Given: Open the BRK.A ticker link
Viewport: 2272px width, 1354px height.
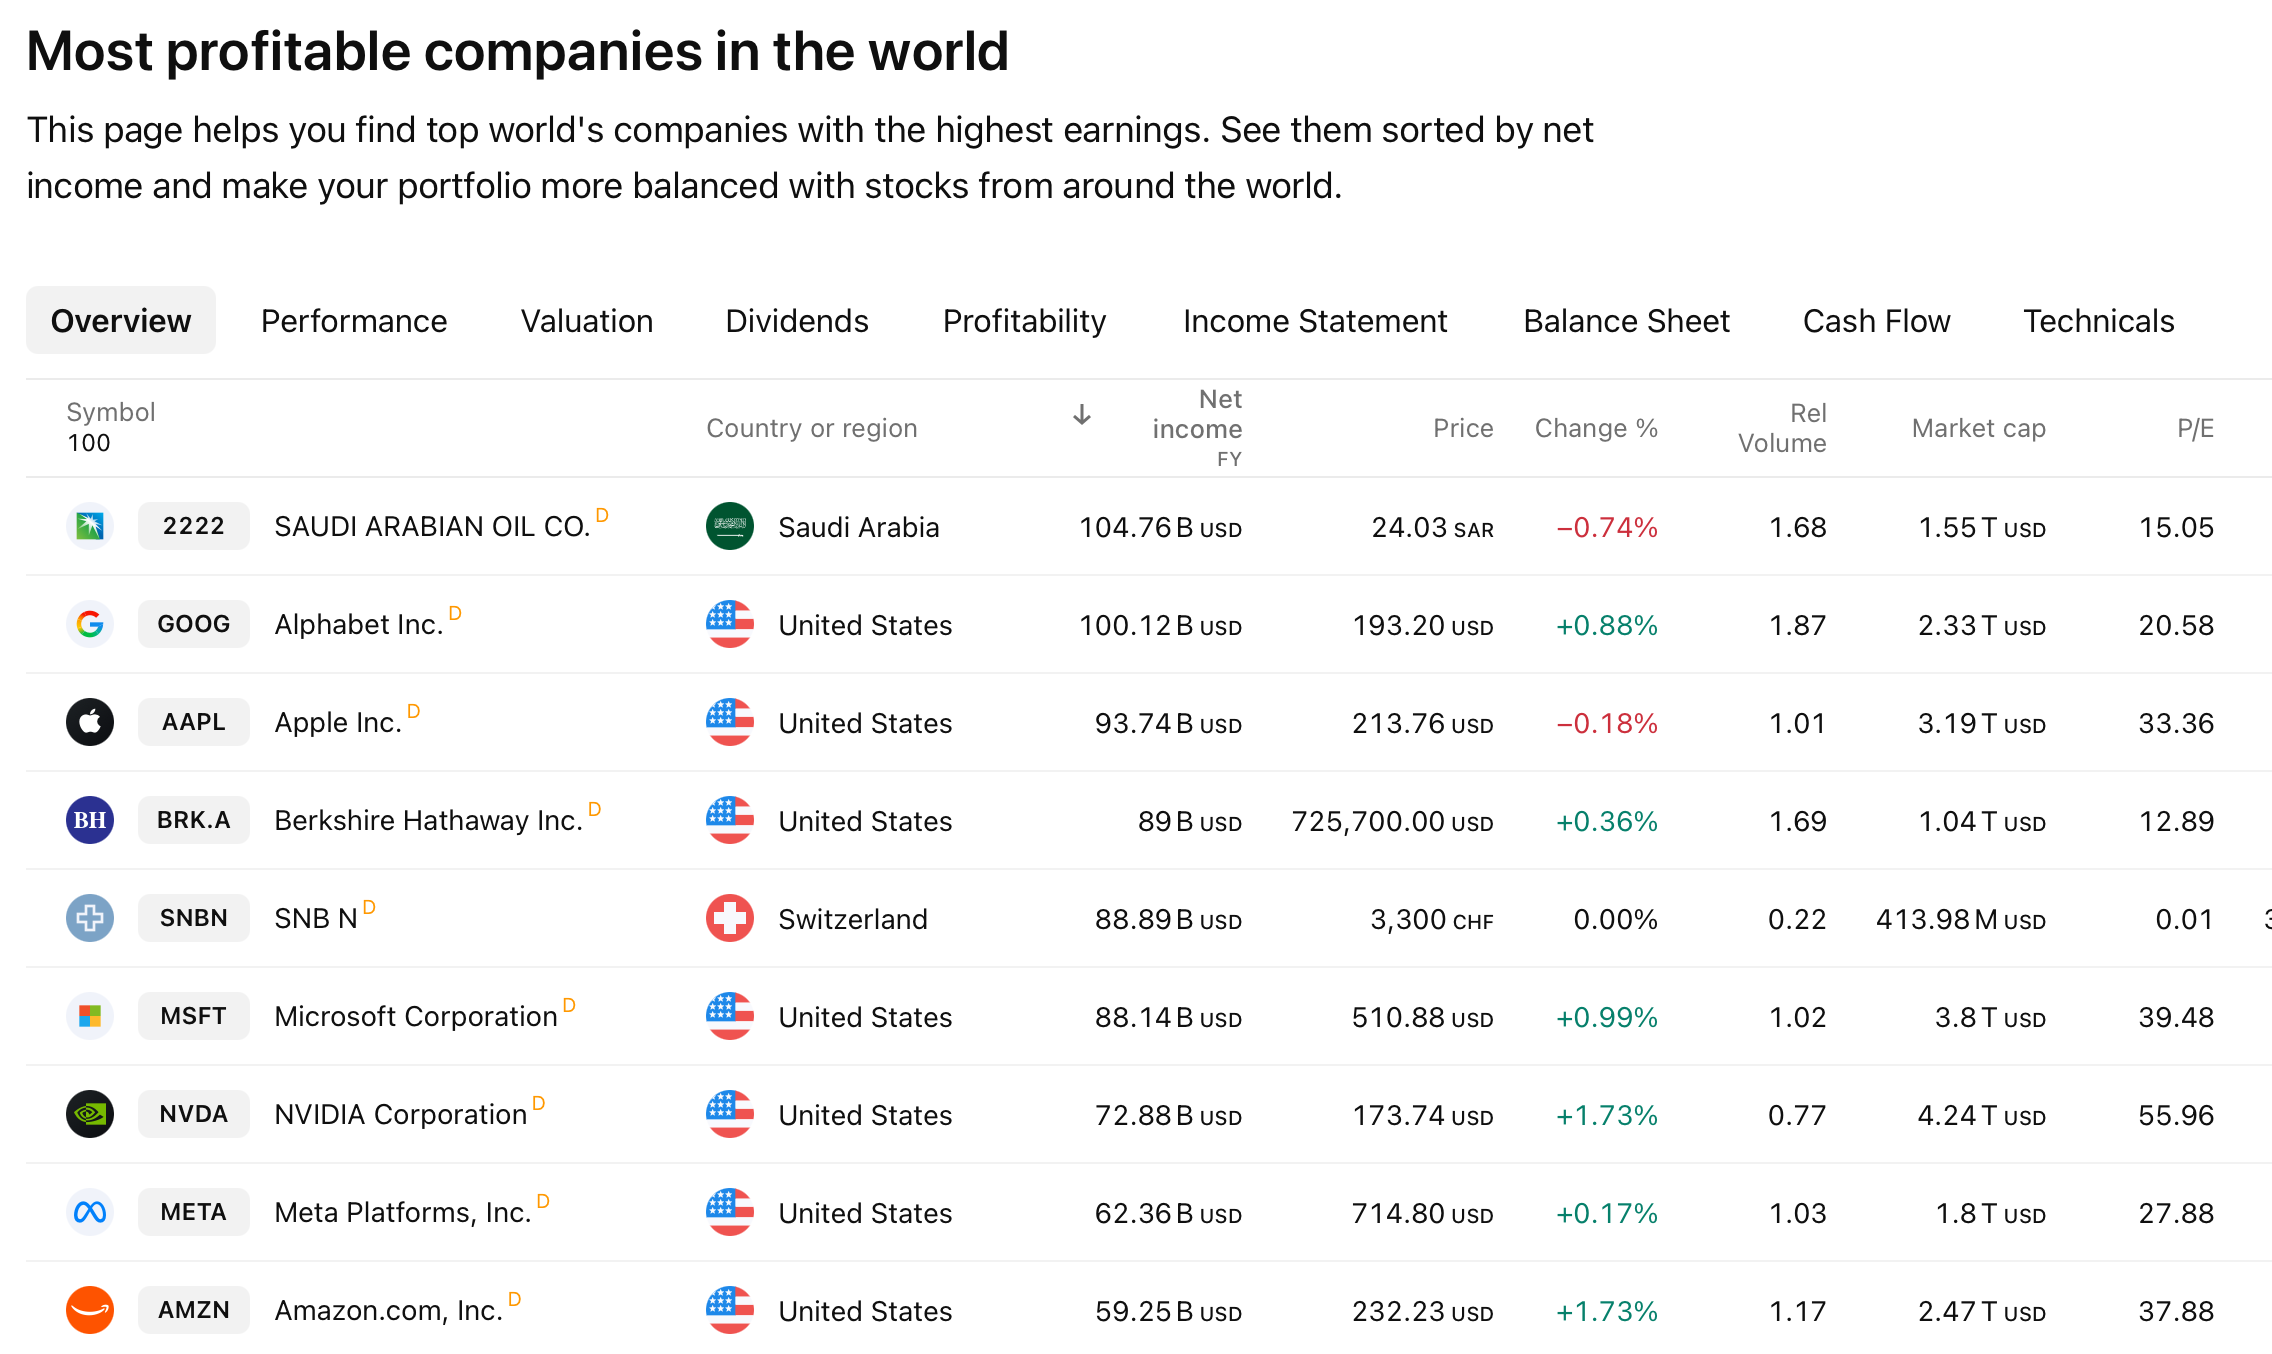Looking at the screenshot, I should tap(194, 820).
